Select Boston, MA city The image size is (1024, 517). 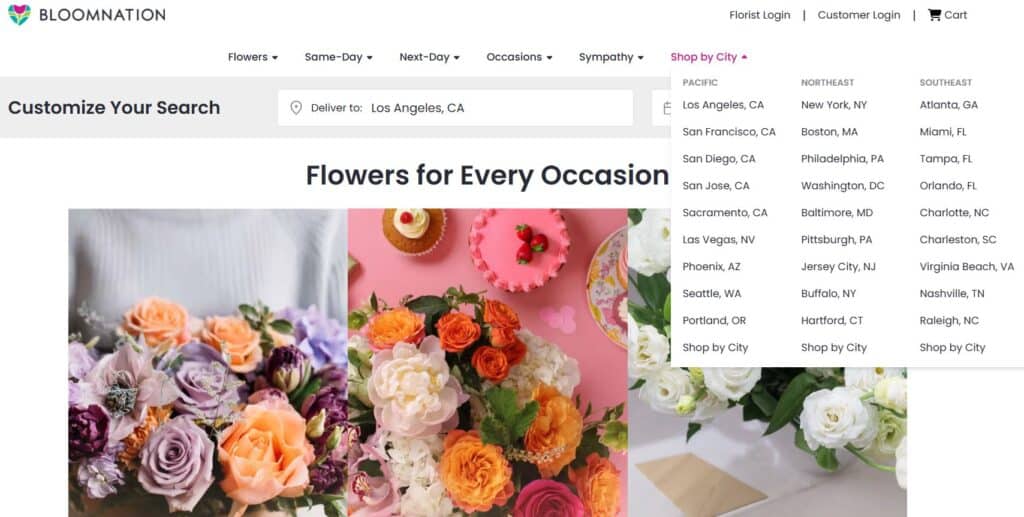pos(829,132)
